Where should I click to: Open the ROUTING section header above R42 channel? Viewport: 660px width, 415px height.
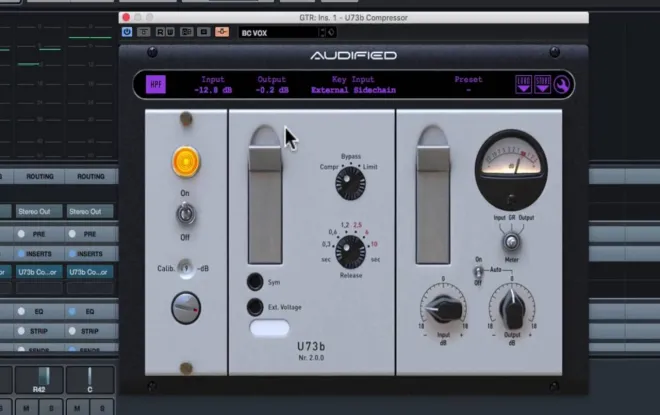click(x=40, y=176)
